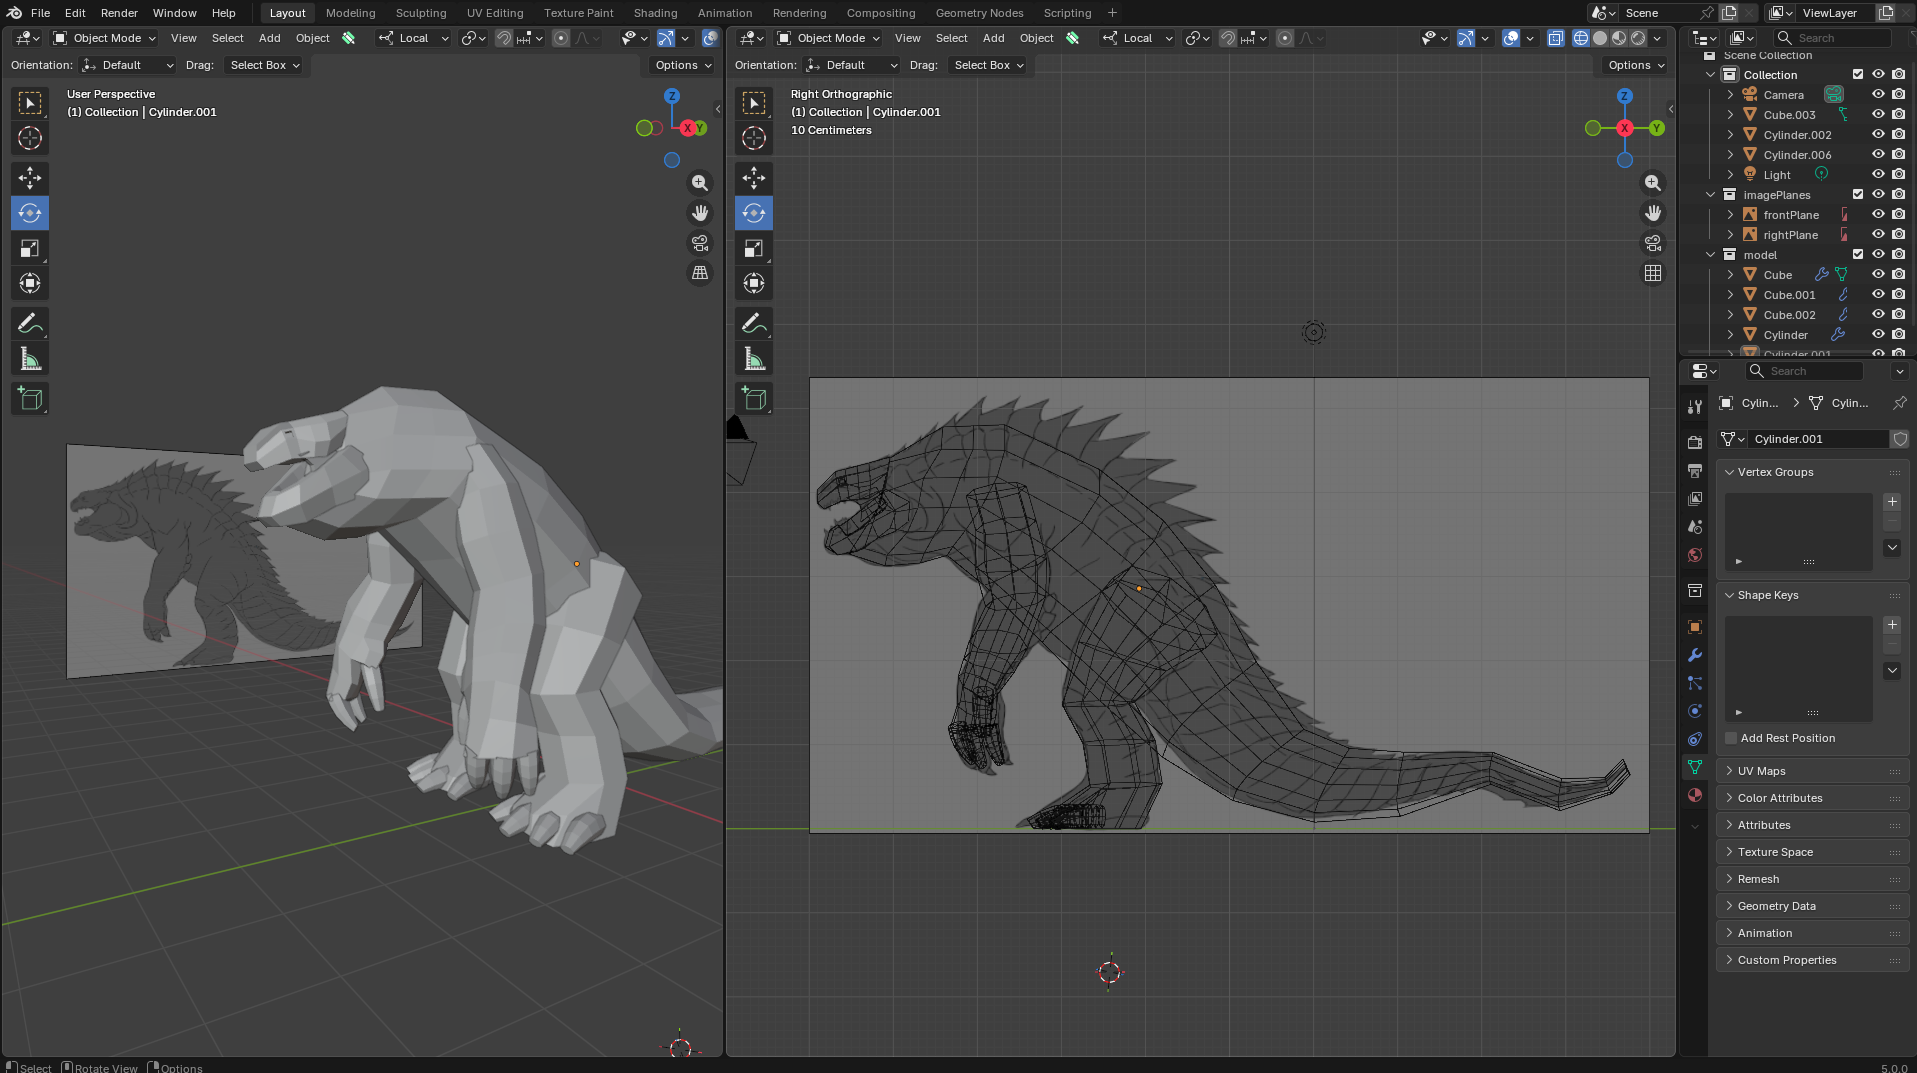Open the shape key specials menu
The width and height of the screenshot is (1917, 1073).
1892,671
